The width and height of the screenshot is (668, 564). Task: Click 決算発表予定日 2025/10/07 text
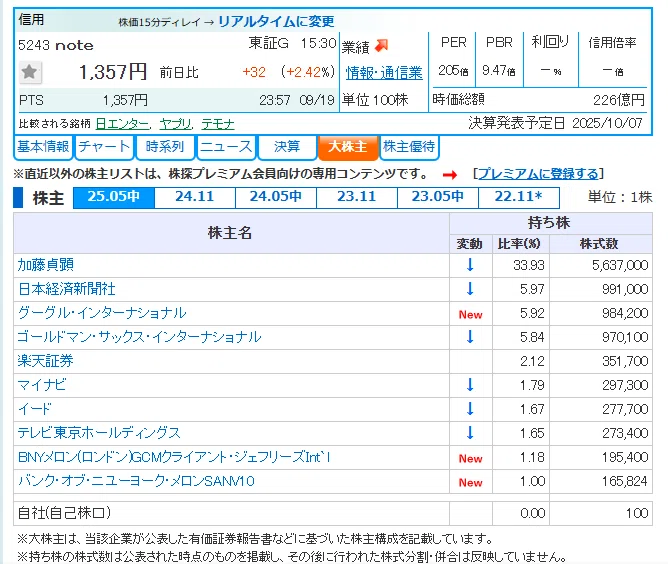coord(555,123)
